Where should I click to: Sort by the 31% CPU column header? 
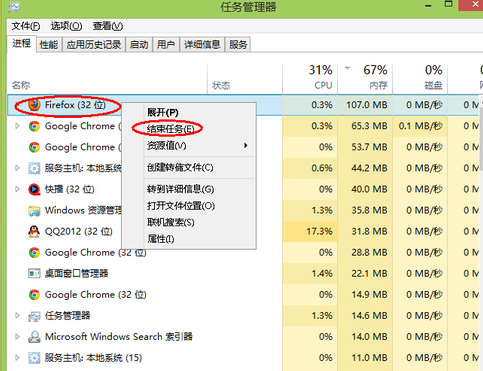click(310, 78)
